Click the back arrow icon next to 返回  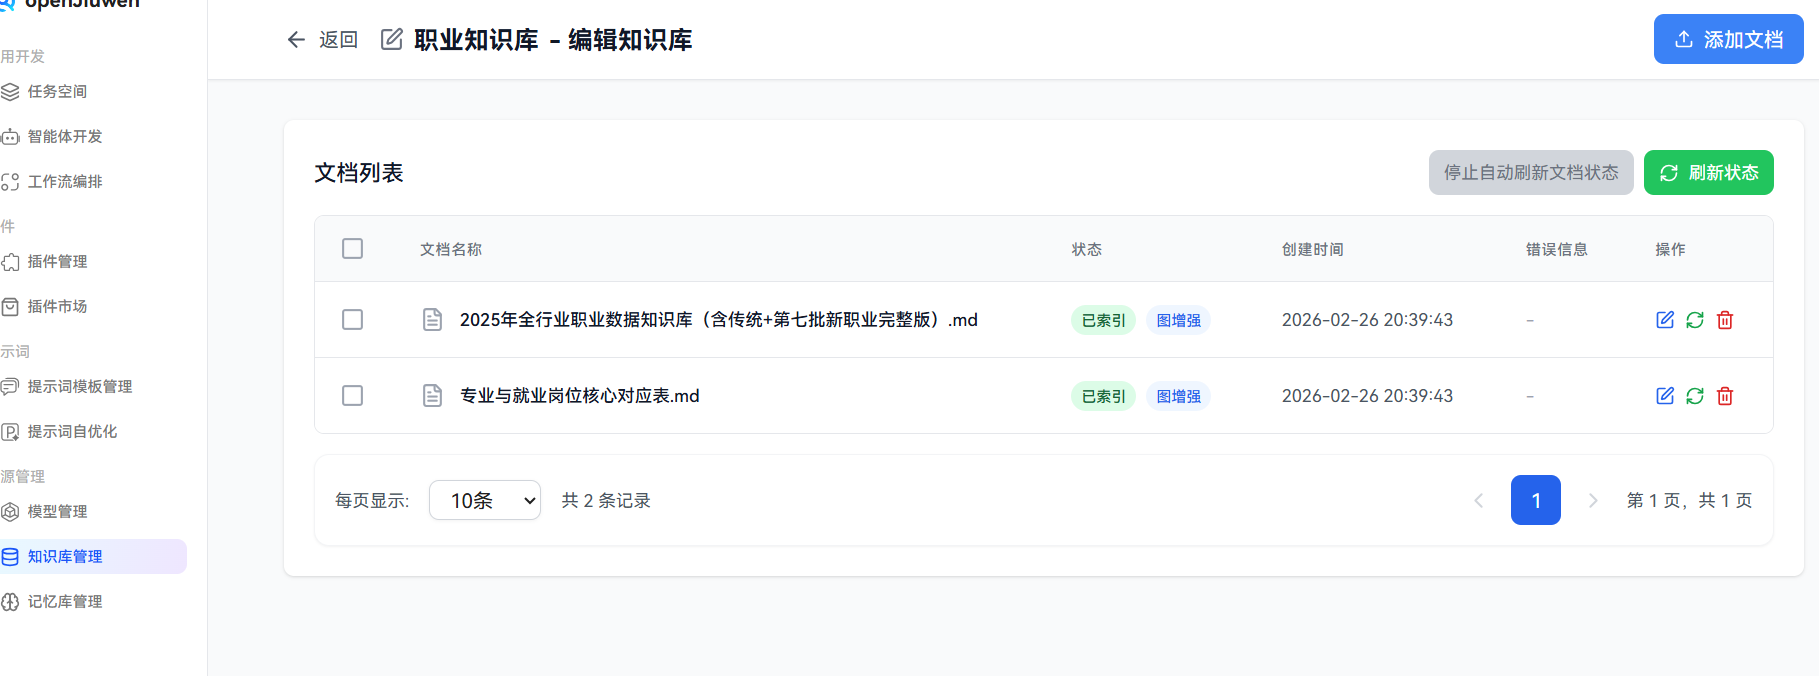point(296,40)
